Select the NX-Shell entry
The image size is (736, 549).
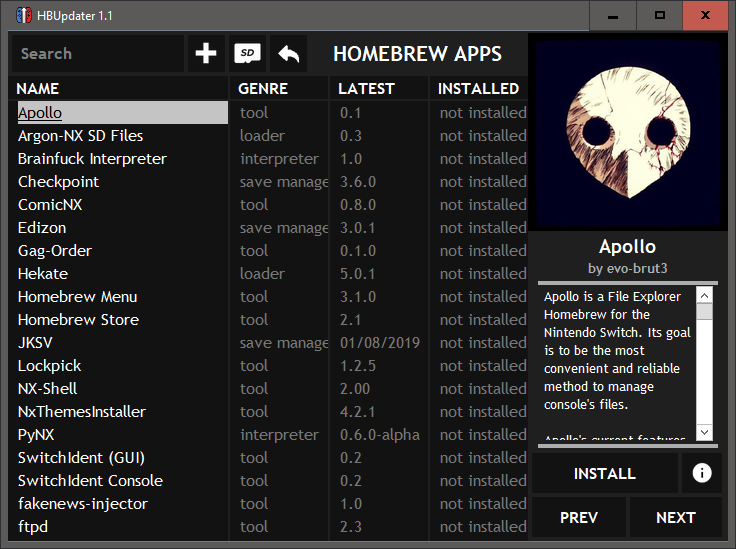coord(48,389)
